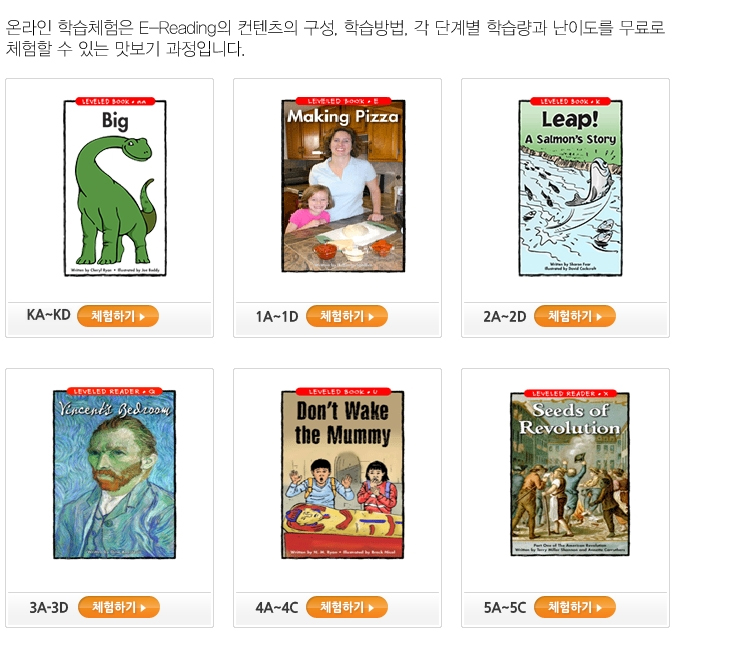Open the Big dinosaur book cover

point(115,187)
